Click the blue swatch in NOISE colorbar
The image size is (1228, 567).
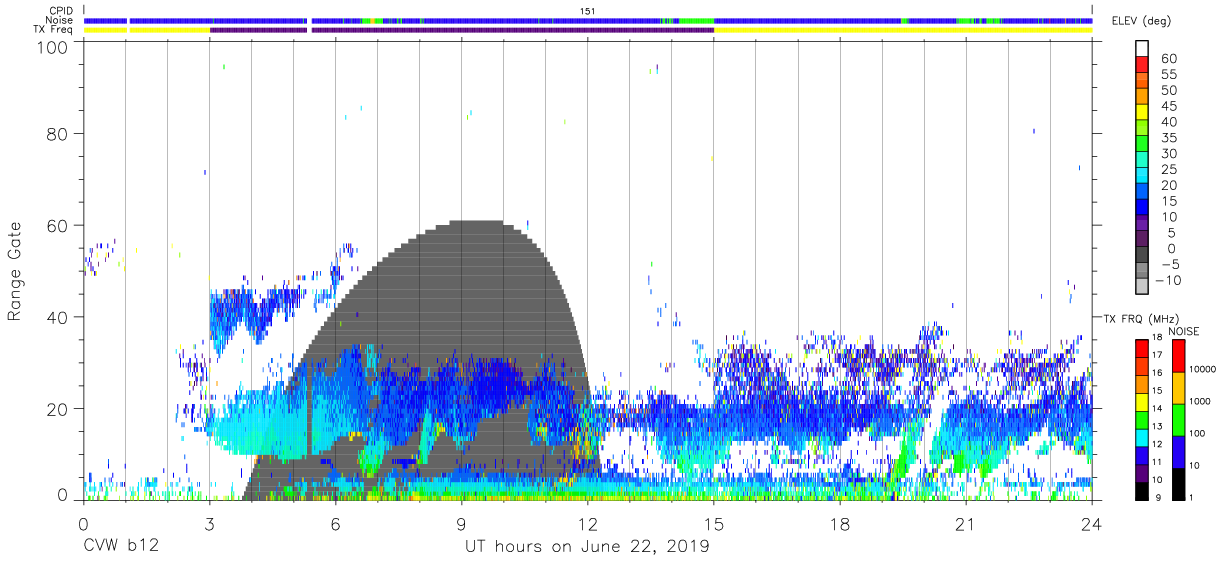(1177, 451)
